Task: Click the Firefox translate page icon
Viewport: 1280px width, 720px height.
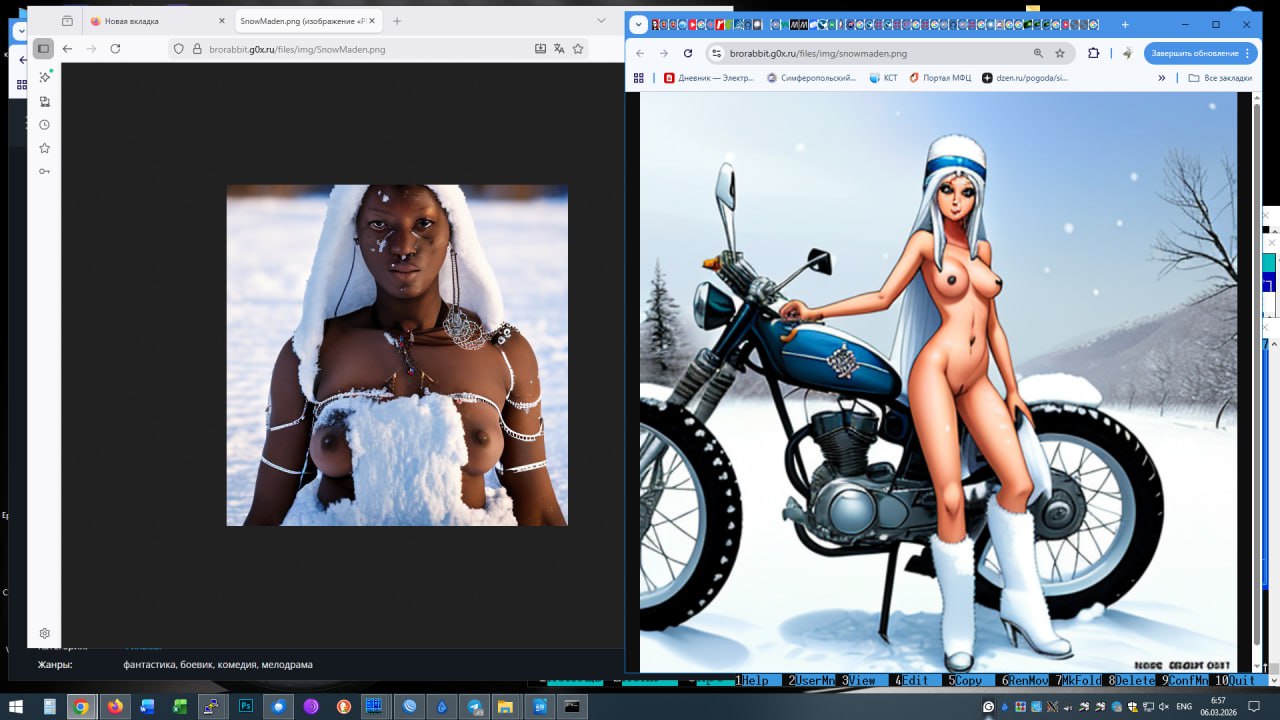Action: [559, 49]
